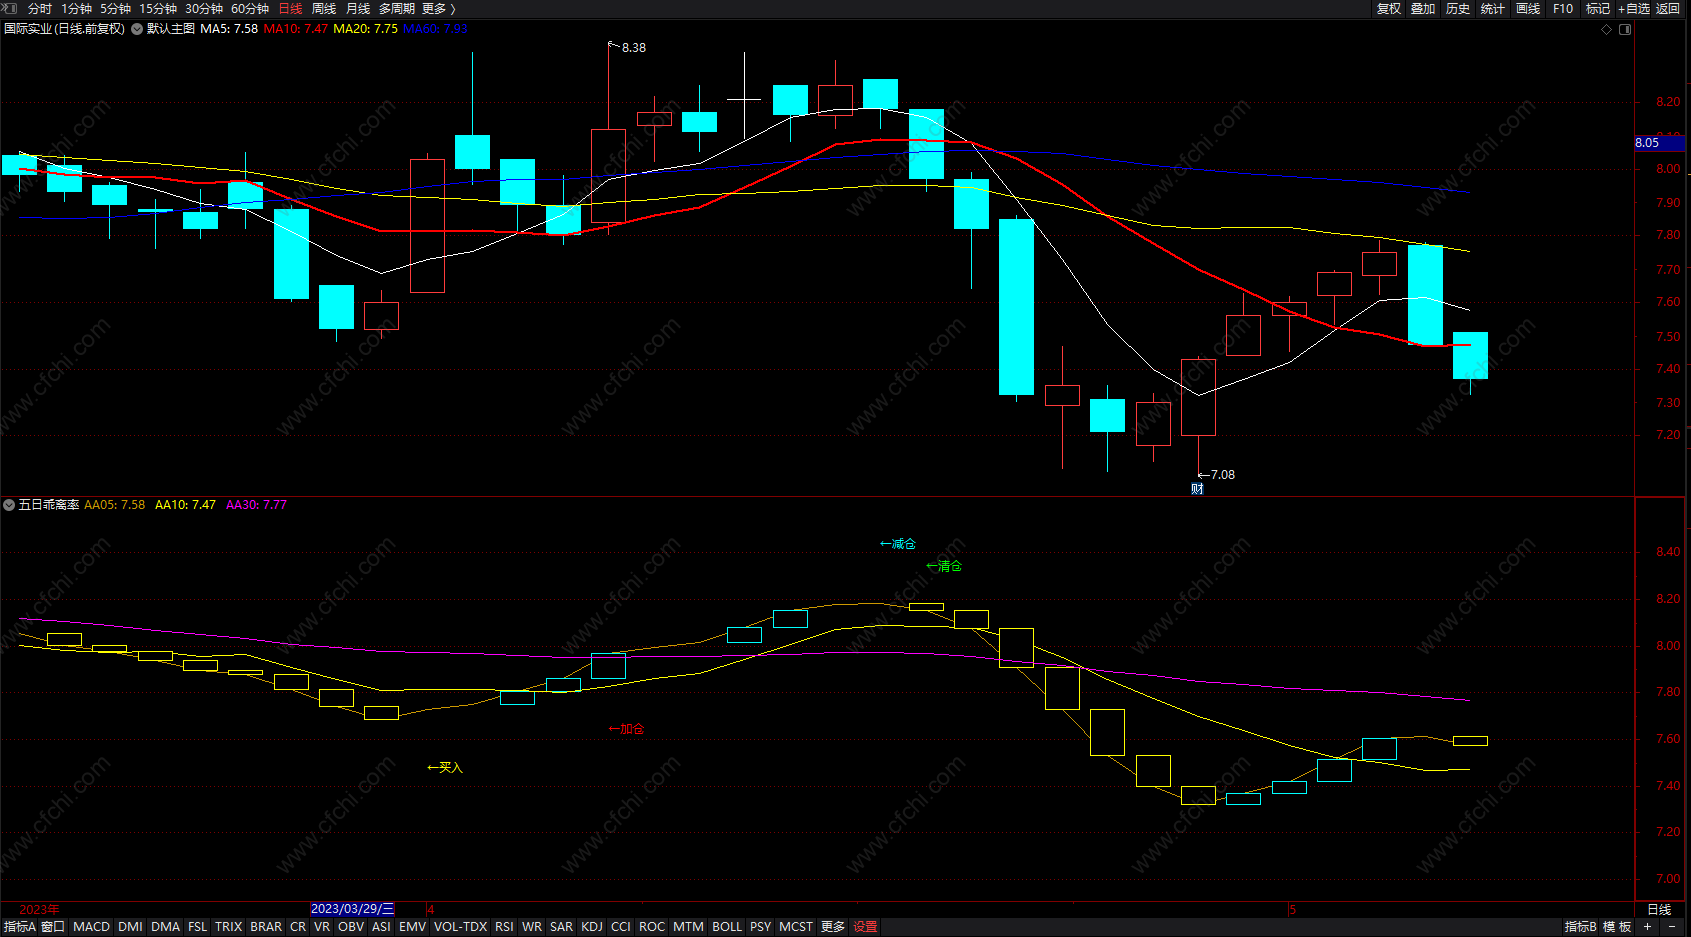
Task: Open 设置 indicator settings
Action: pyautogui.click(x=866, y=927)
